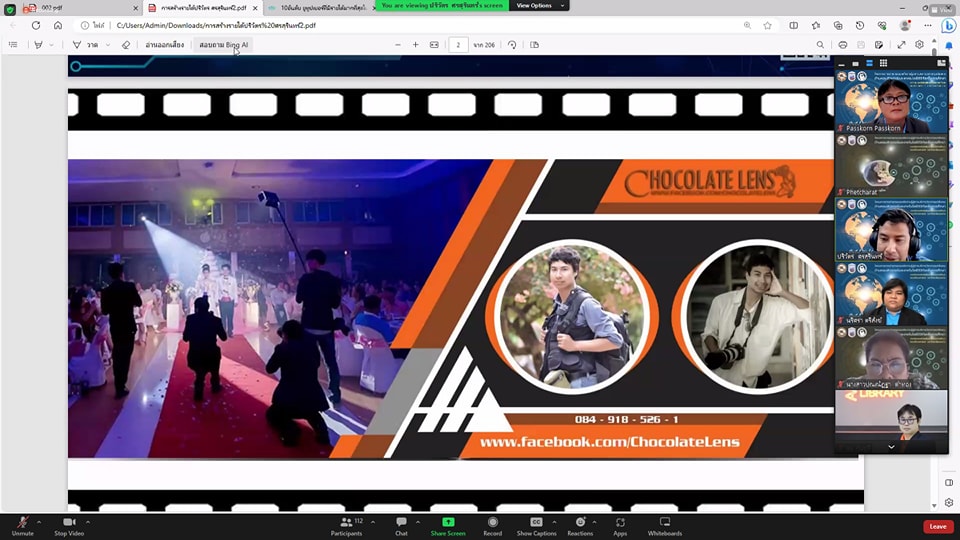Expand caret next to Participants
This screenshot has width=960, height=540.
click(372, 522)
